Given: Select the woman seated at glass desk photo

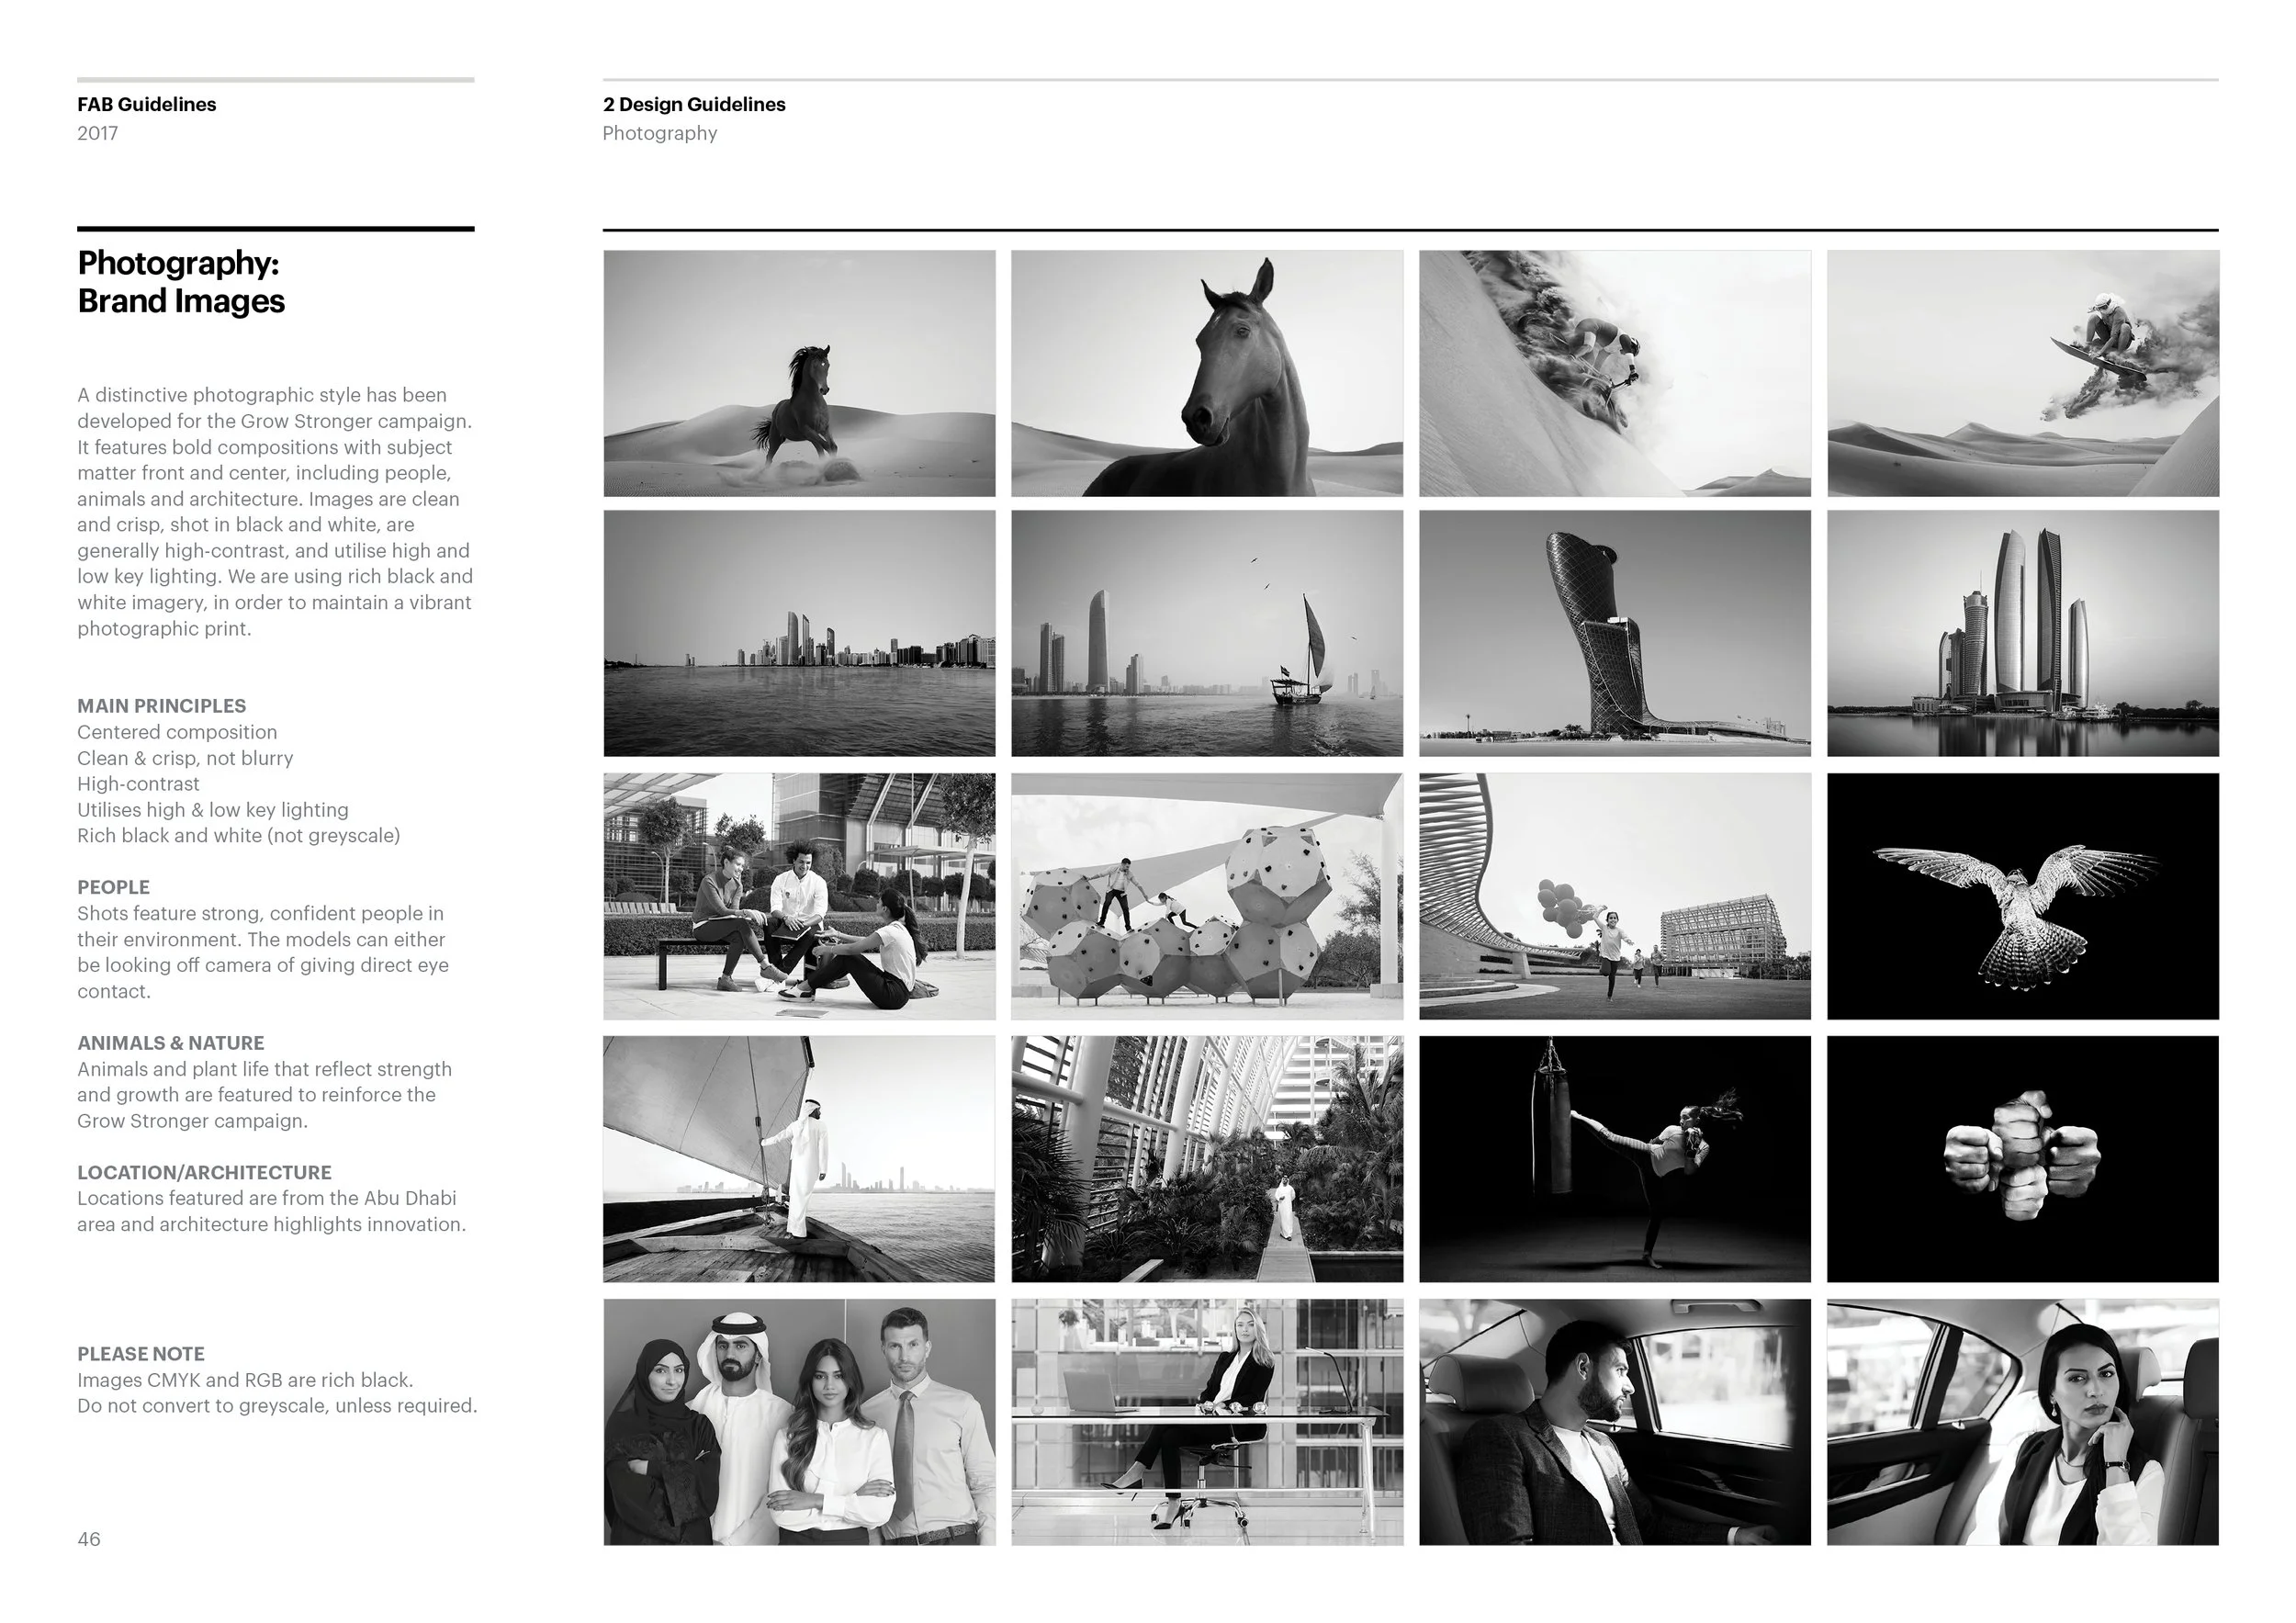Looking at the screenshot, I should tap(1207, 1421).
